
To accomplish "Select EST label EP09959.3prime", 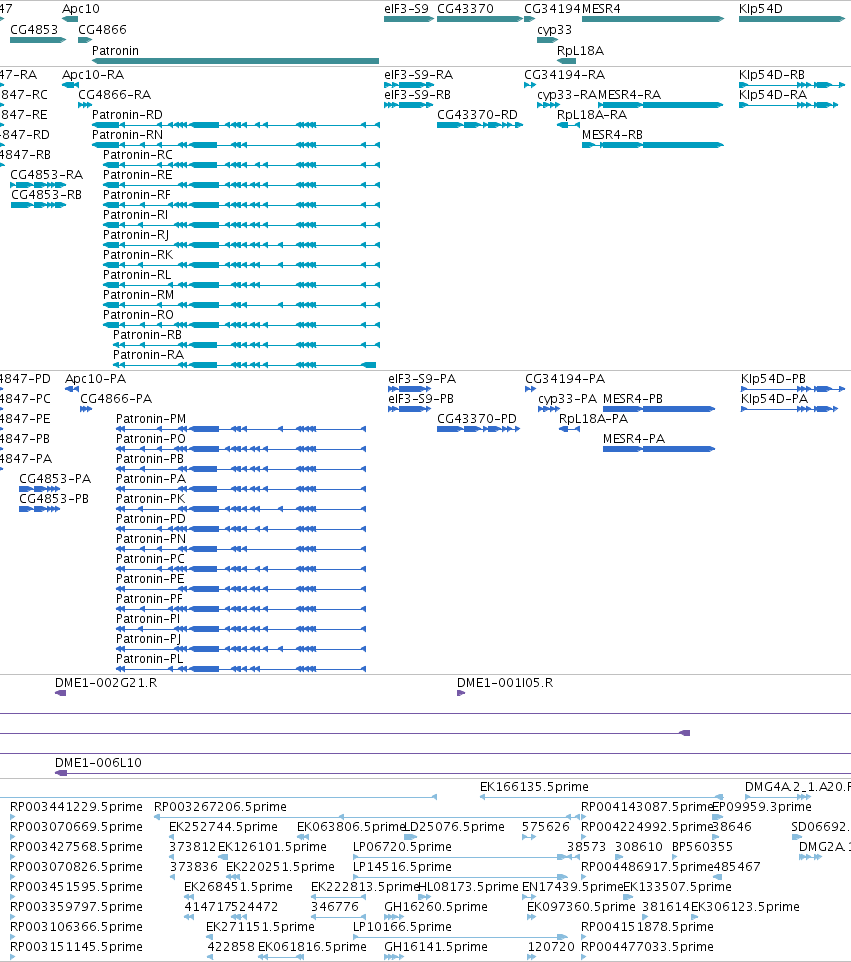I will coord(761,807).
